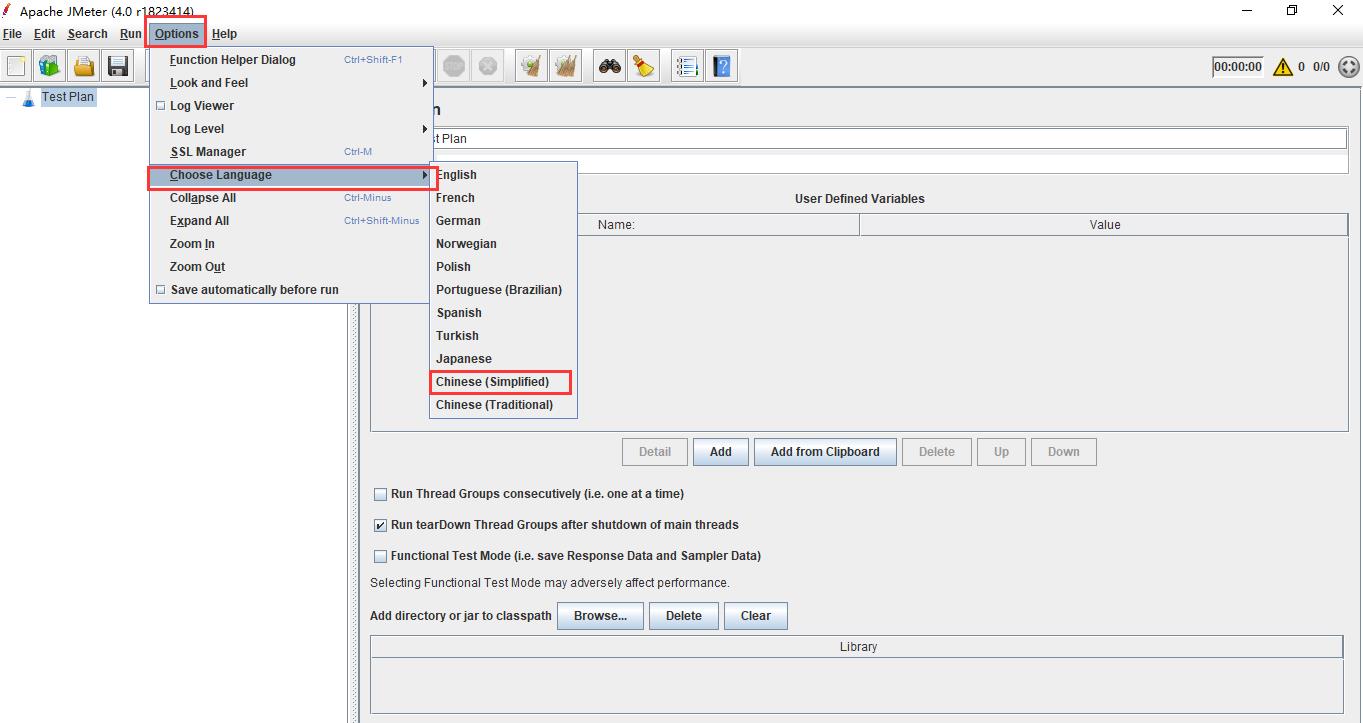Click the Up button

[1001, 452]
